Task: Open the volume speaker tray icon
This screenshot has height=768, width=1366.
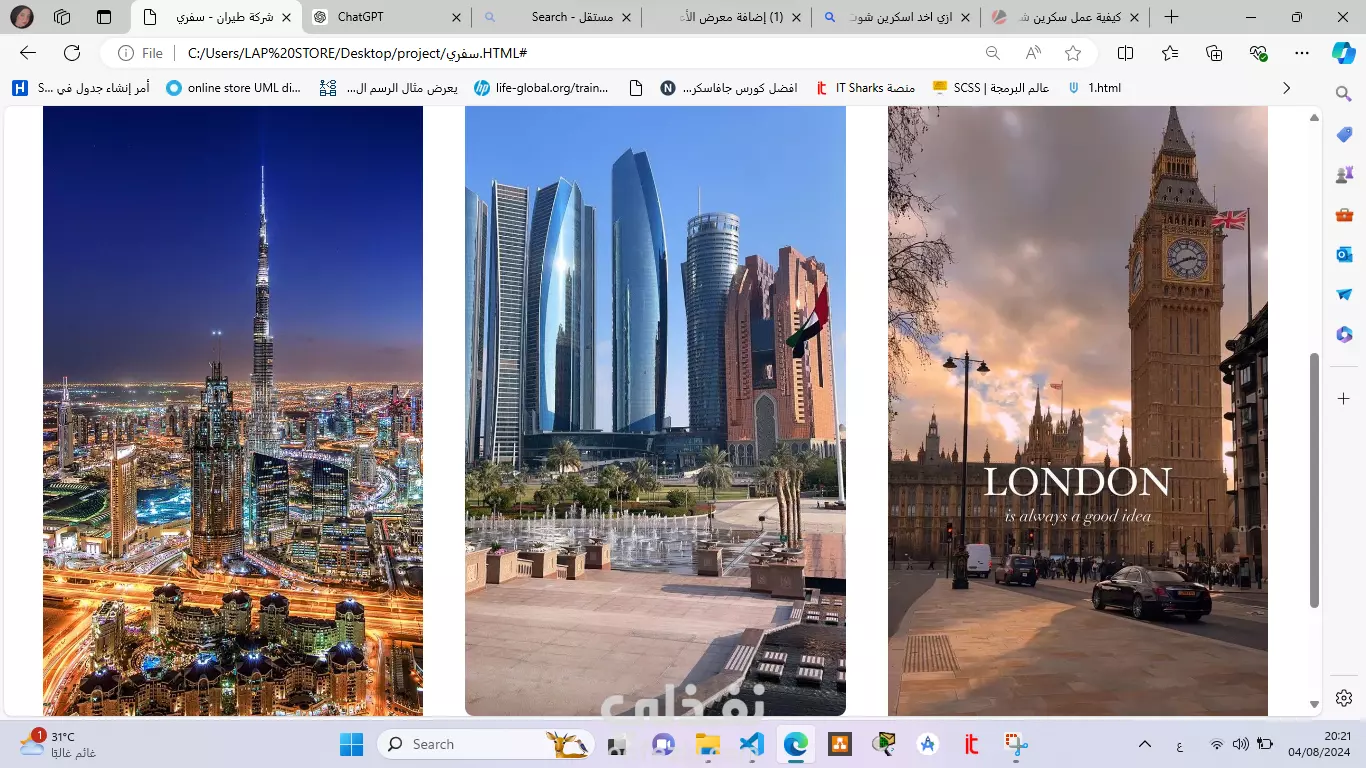Action: click(1241, 744)
